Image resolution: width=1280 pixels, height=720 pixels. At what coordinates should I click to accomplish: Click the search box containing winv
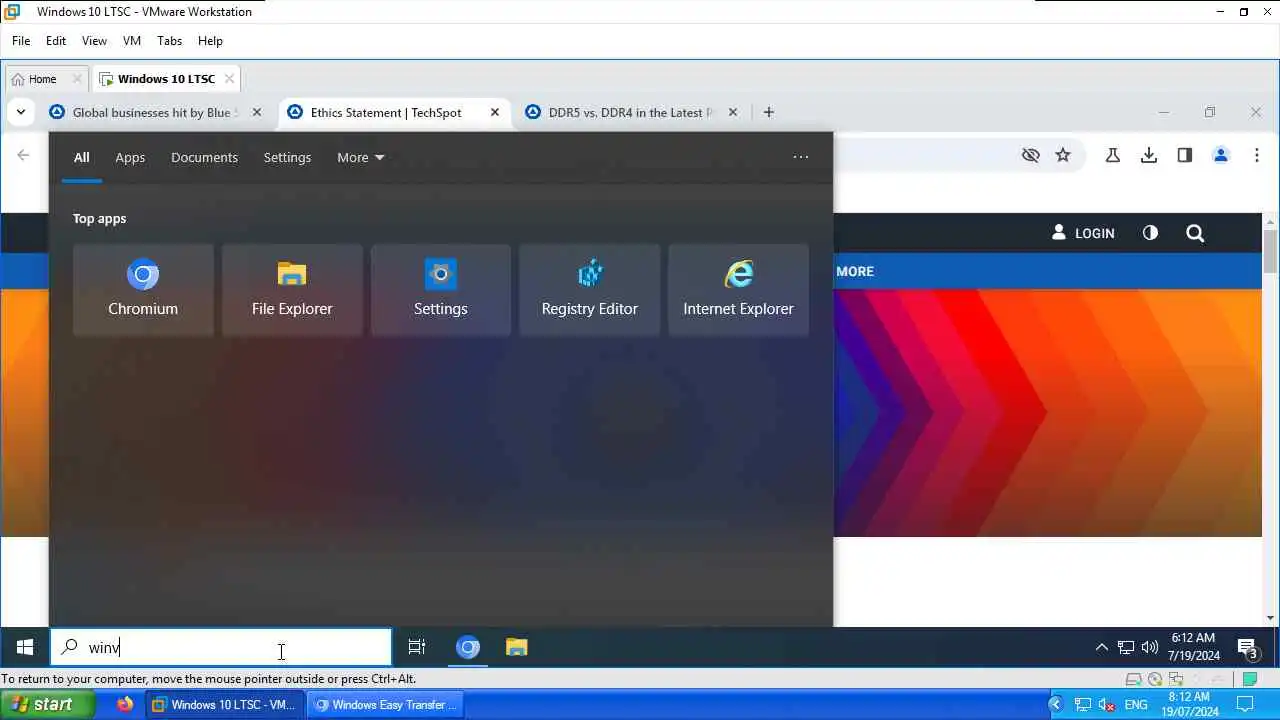coord(221,647)
